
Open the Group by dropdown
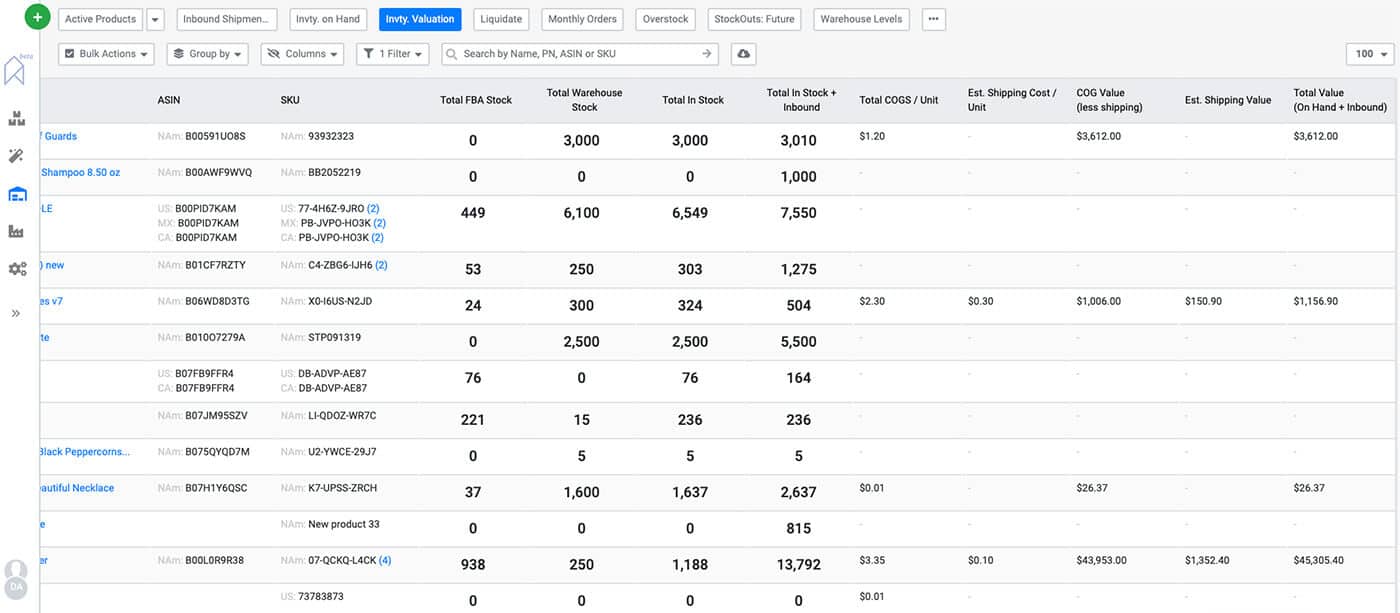tap(207, 54)
